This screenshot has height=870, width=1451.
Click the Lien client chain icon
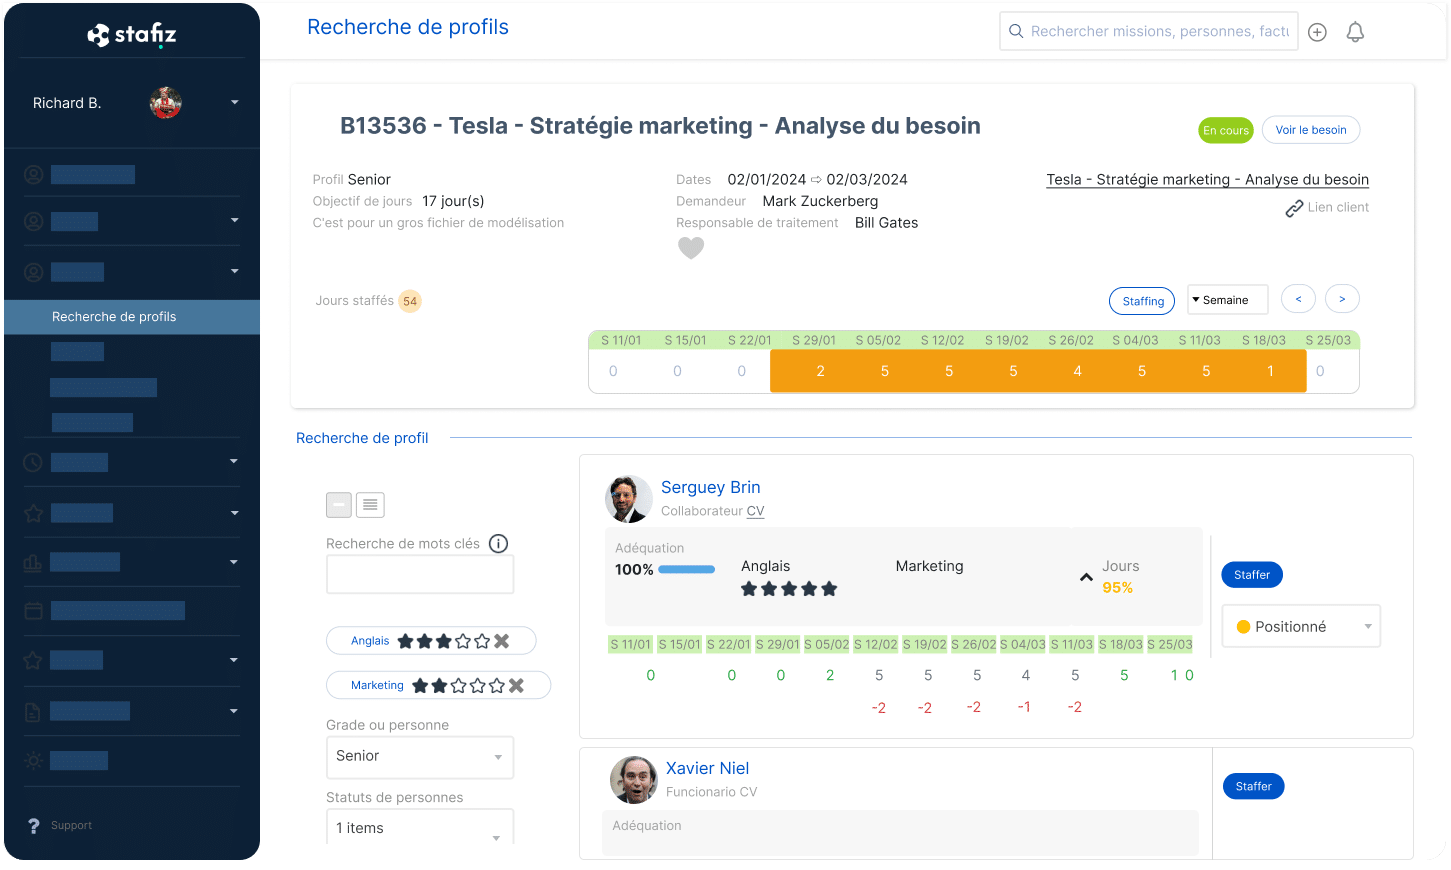[x=1294, y=208]
